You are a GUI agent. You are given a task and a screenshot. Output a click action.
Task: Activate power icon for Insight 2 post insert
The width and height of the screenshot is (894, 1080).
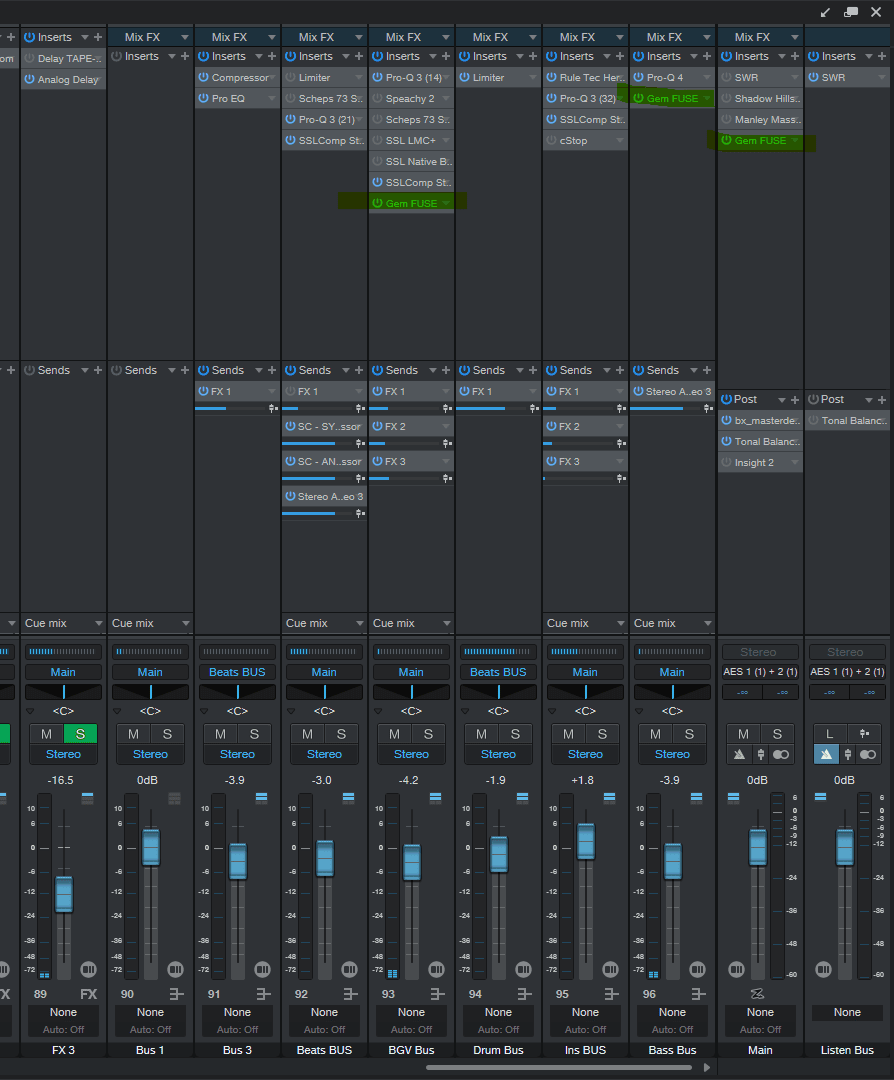point(727,463)
